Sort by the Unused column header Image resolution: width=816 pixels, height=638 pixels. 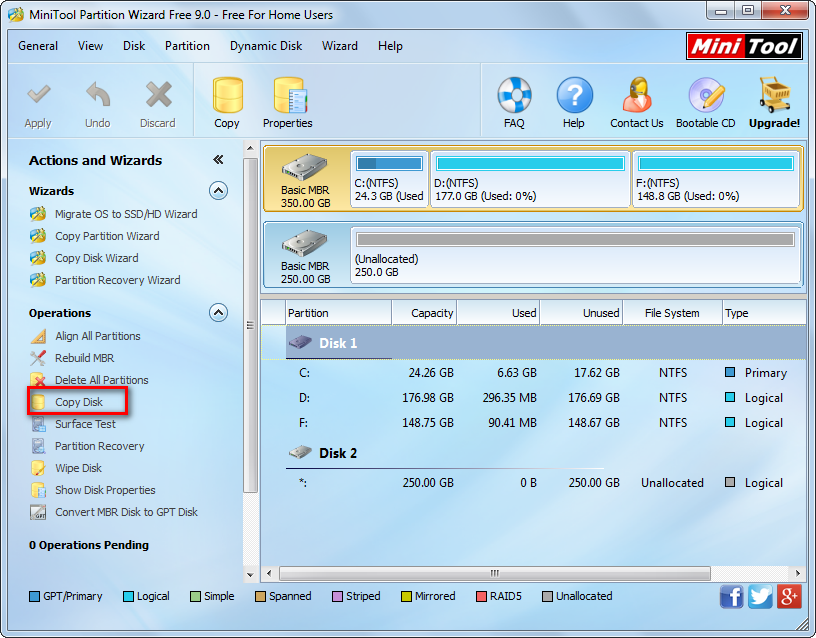click(x=581, y=313)
